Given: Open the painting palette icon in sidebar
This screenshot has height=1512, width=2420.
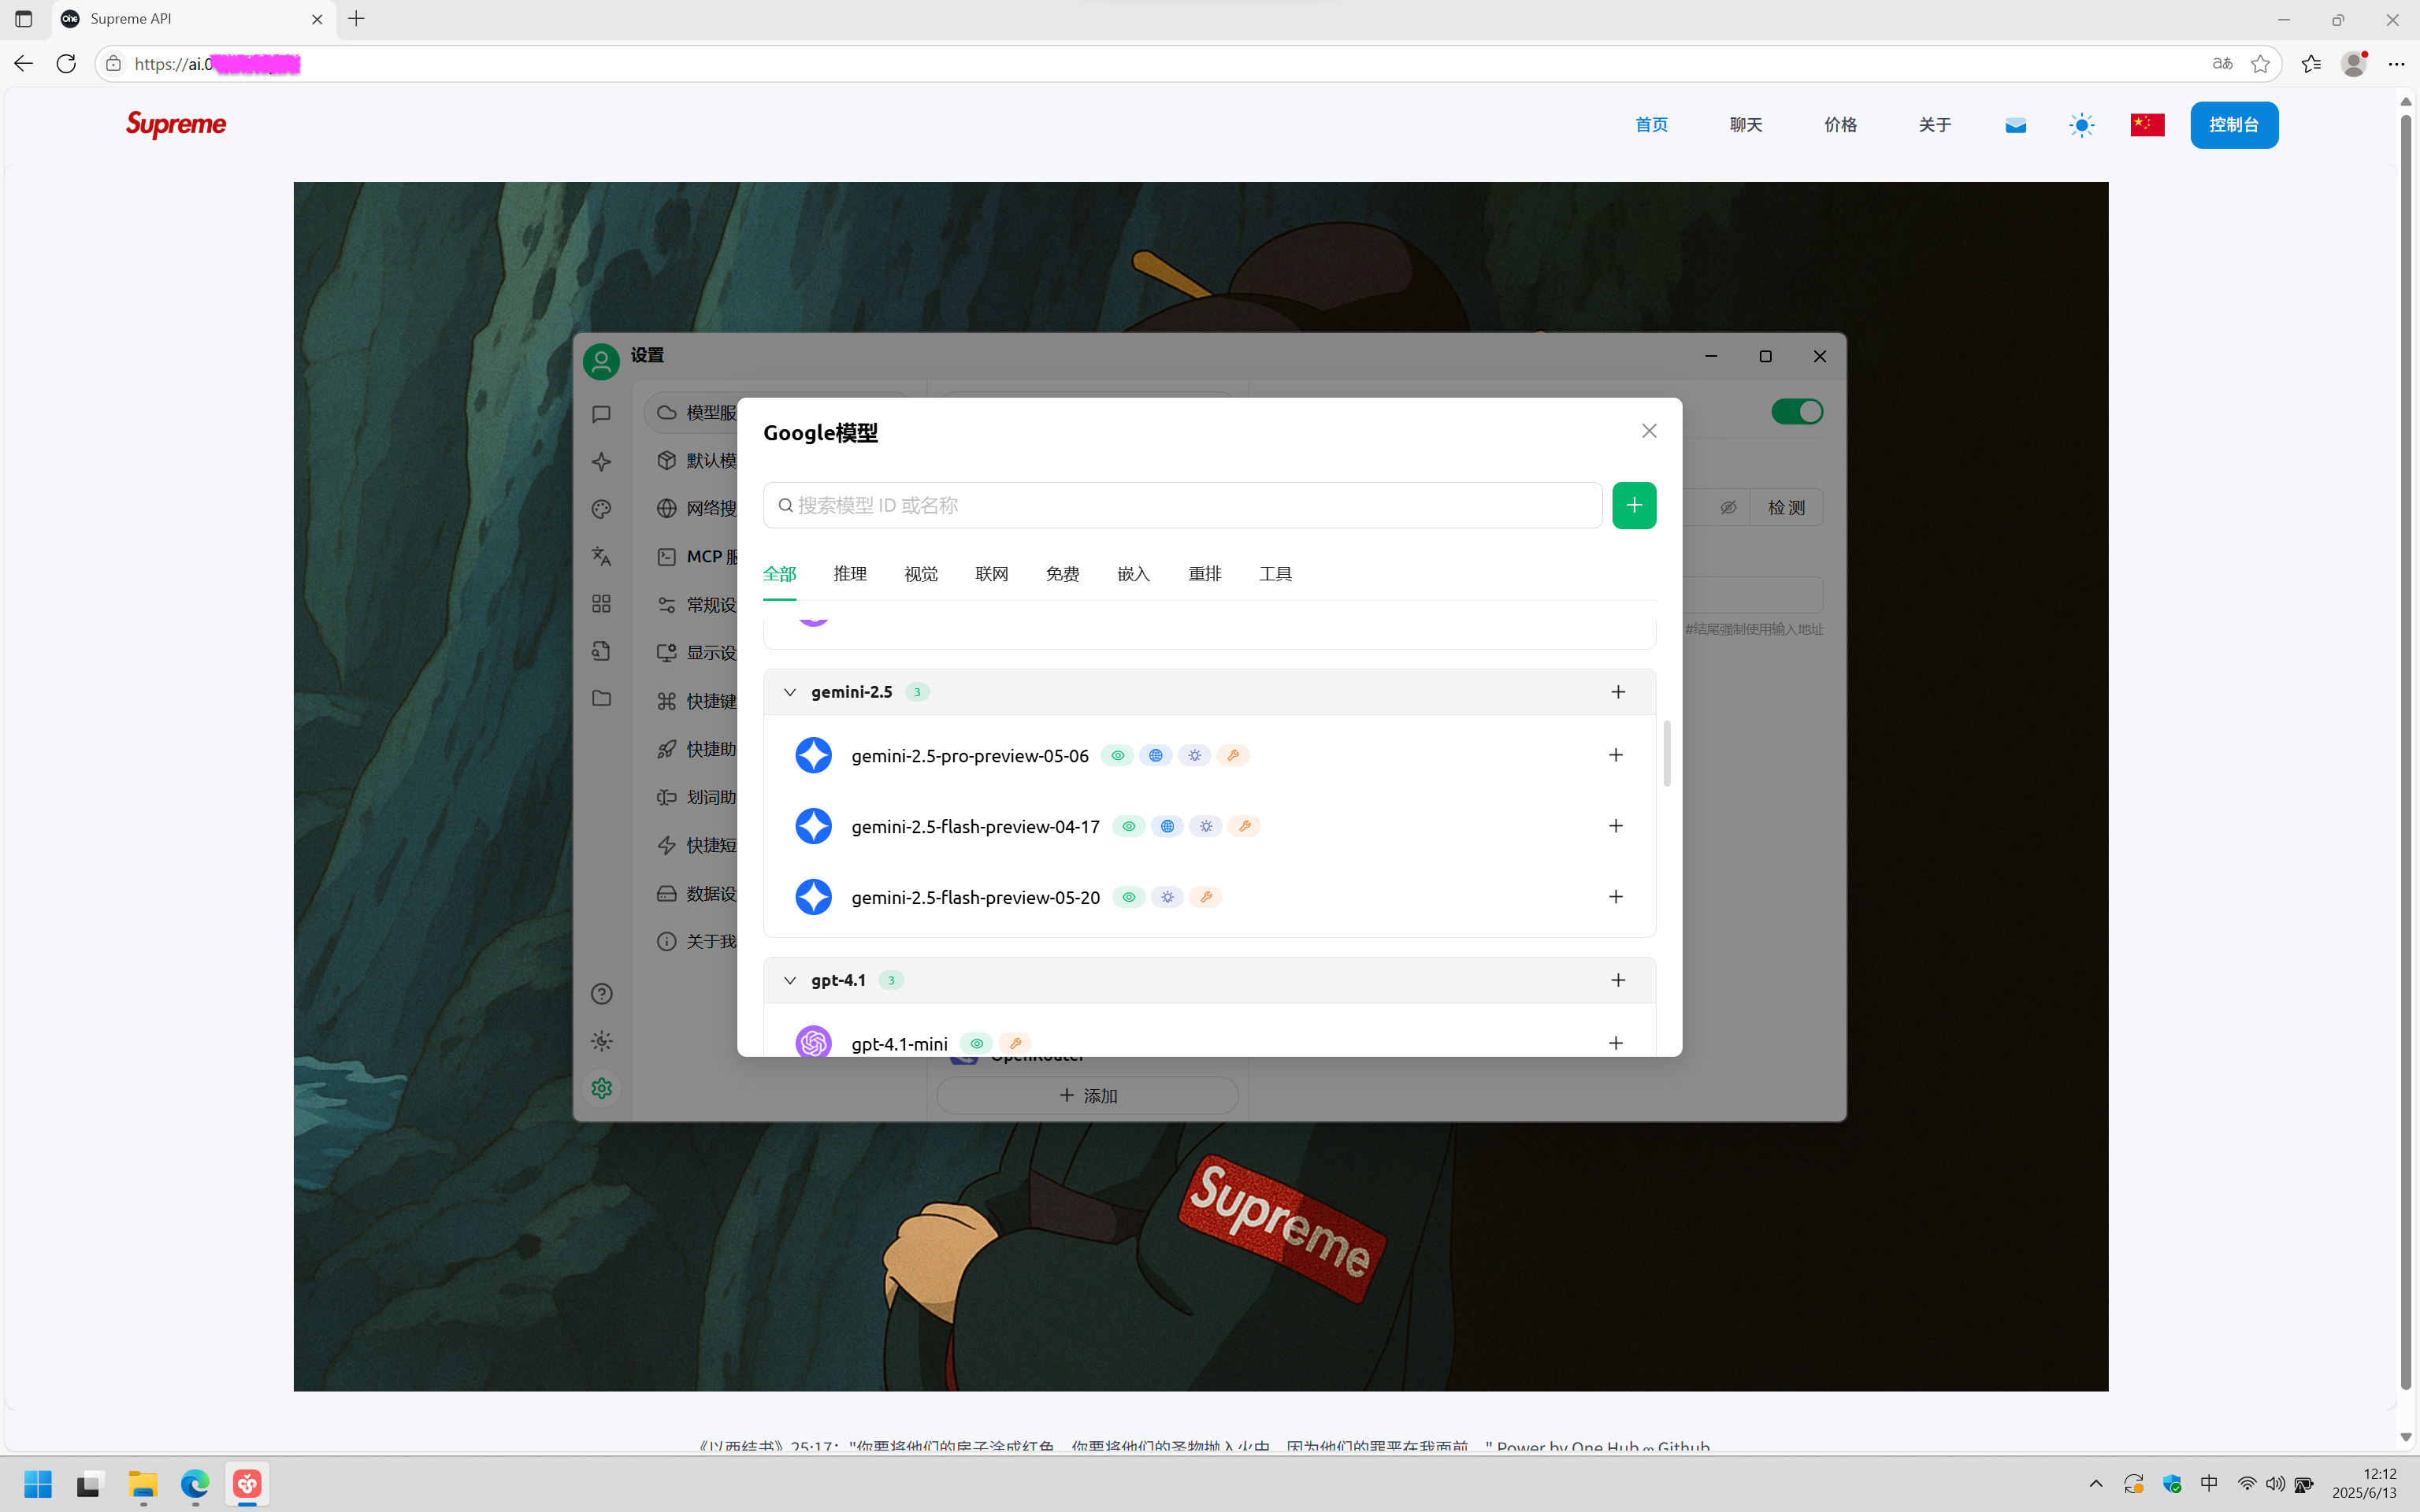Looking at the screenshot, I should [x=601, y=509].
